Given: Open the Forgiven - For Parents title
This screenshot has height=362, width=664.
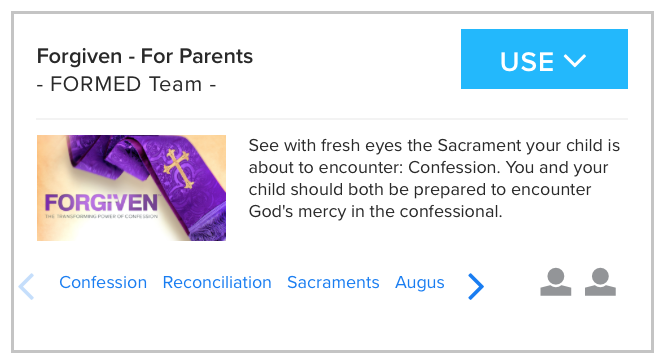Looking at the screenshot, I should point(145,56).
